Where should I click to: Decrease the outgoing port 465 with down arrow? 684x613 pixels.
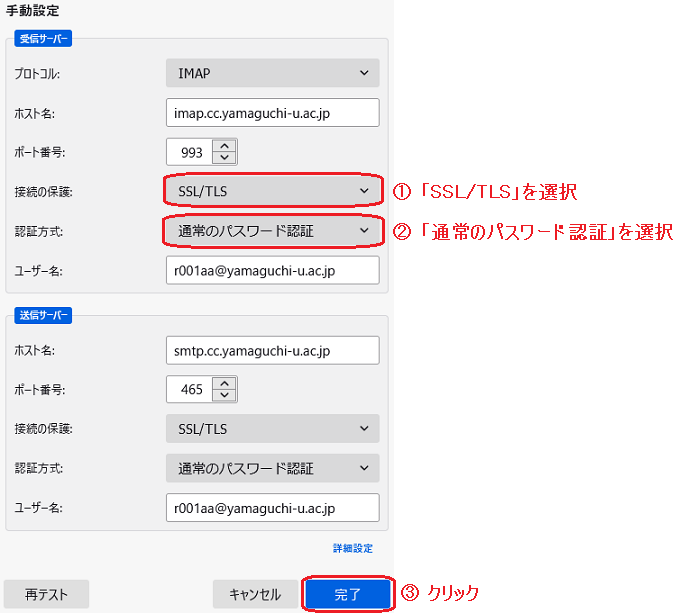coord(225,395)
